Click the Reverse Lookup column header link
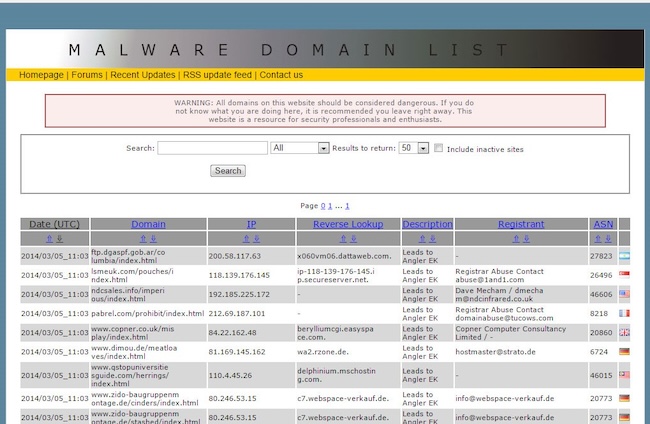Image resolution: width=650 pixels, height=424 pixels. (348, 224)
